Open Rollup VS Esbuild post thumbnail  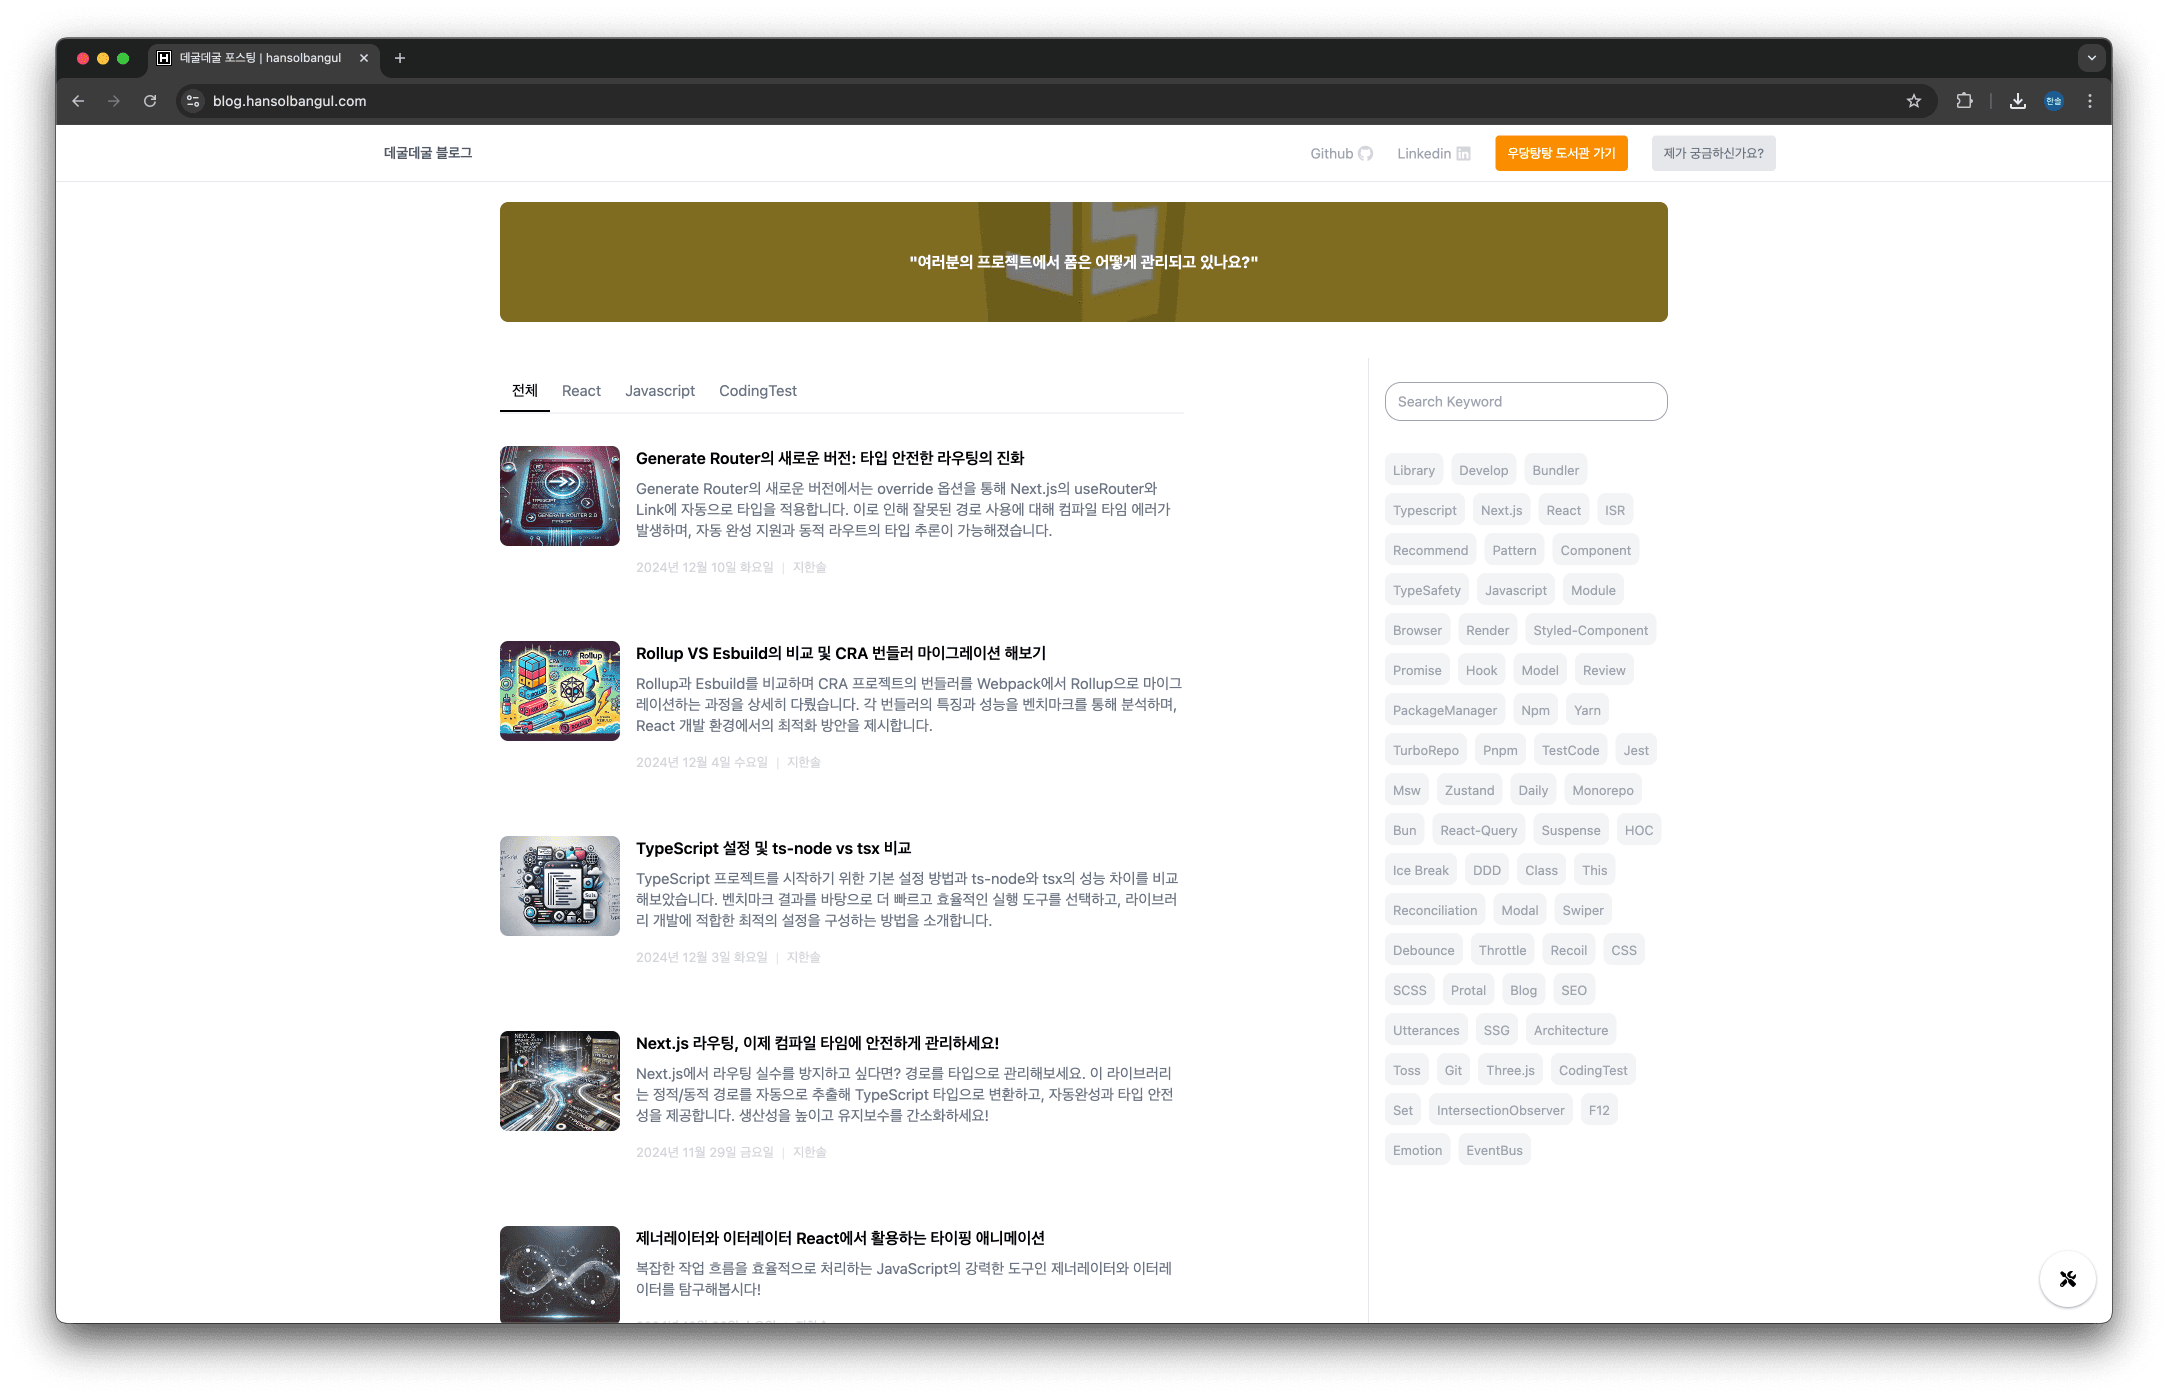point(560,691)
